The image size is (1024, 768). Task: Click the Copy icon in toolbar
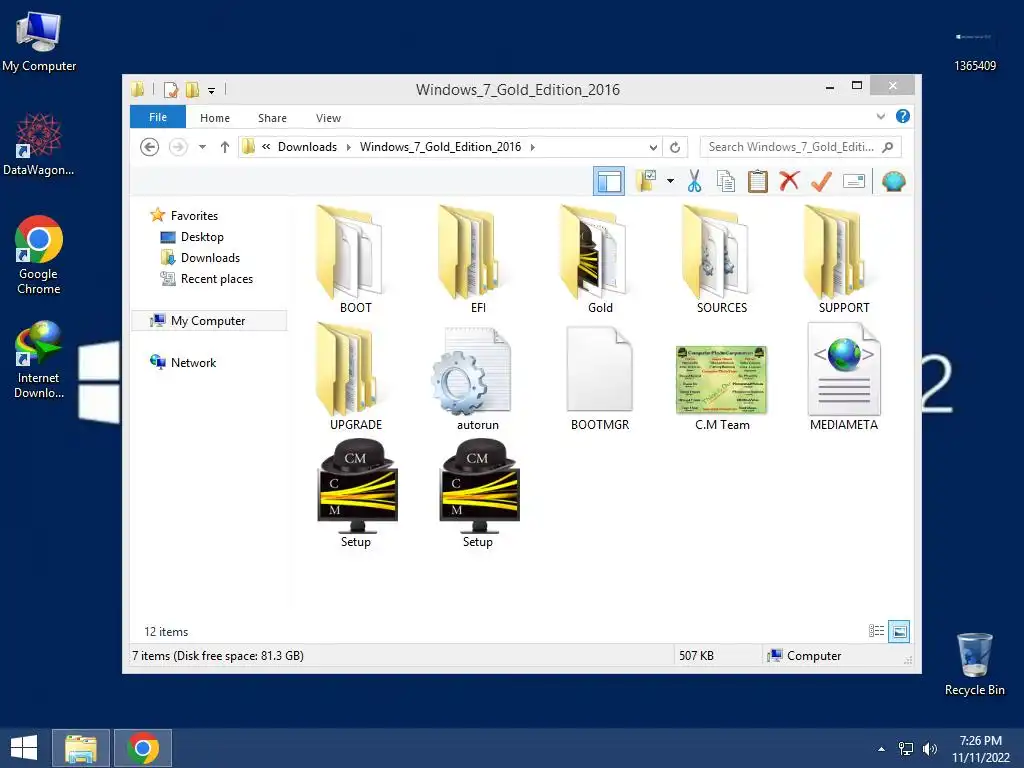tap(726, 181)
